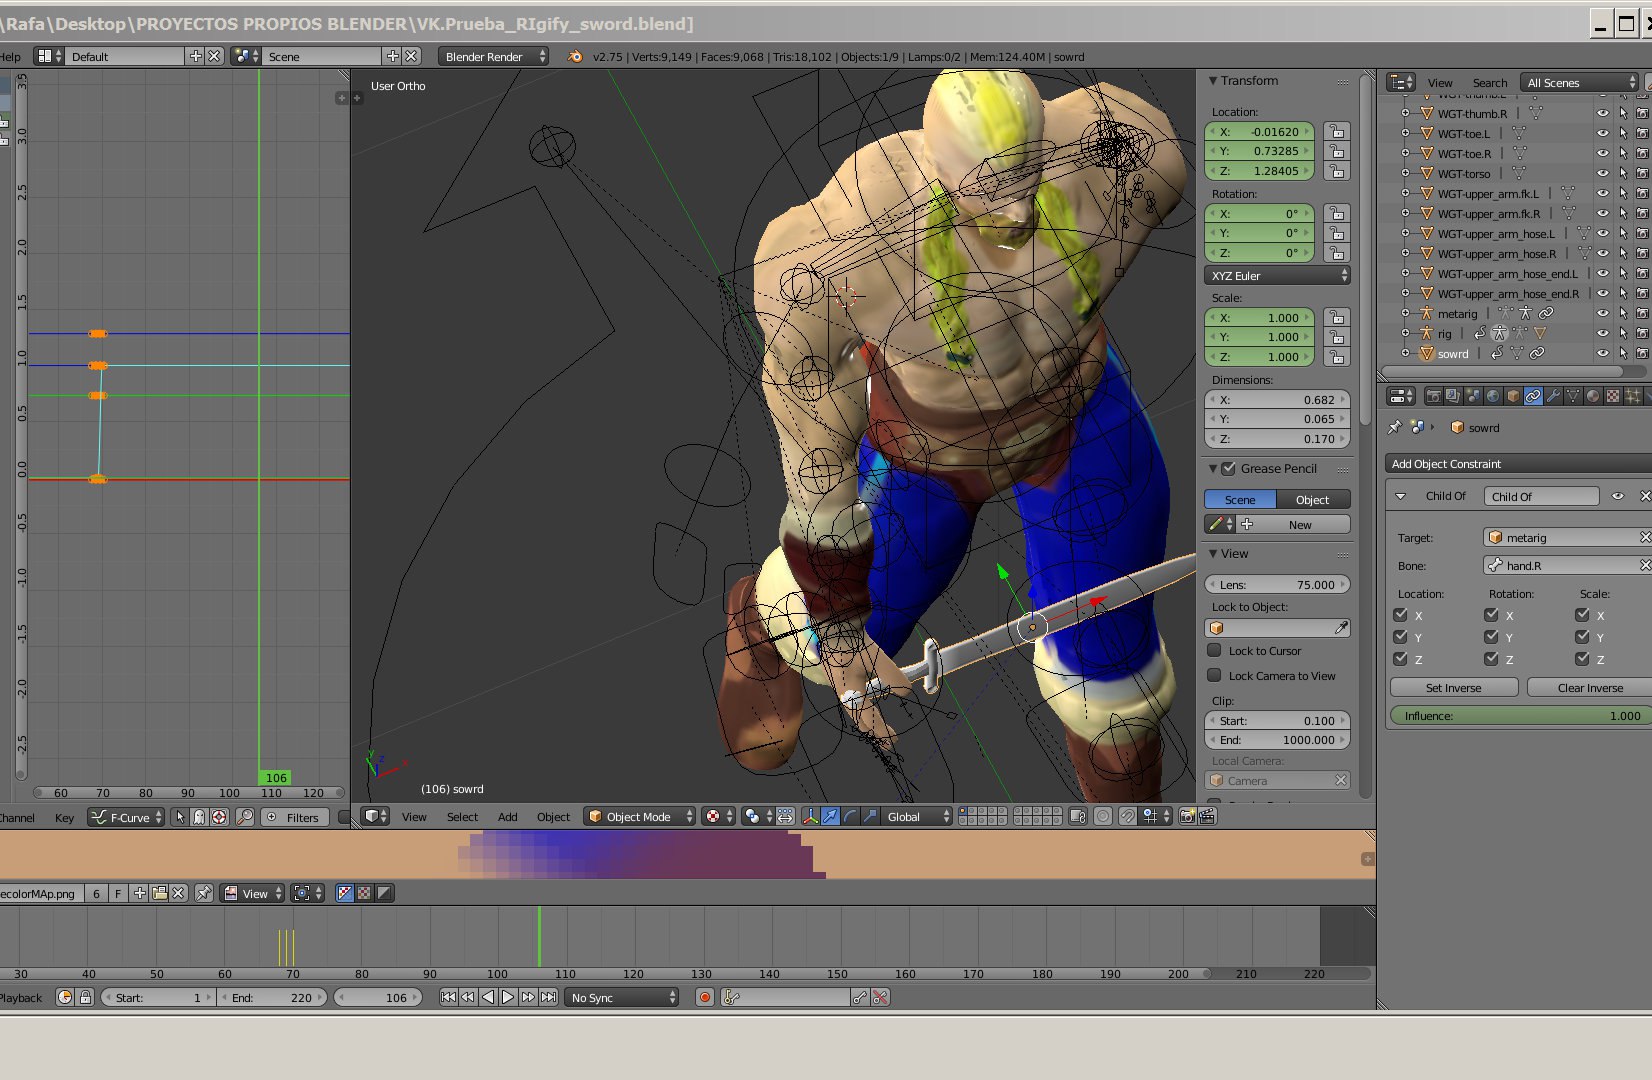
Task: Click the constraint Influence slider
Action: point(1518,716)
